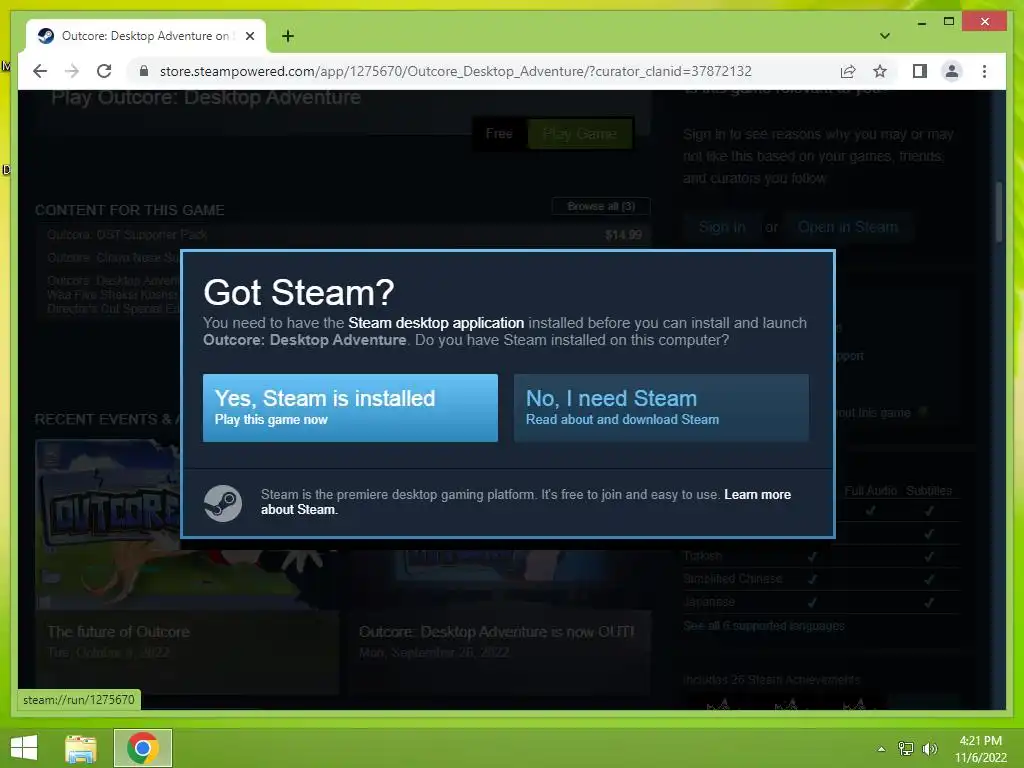Open The future of Outcore event
The image size is (1024, 768).
[x=187, y=566]
